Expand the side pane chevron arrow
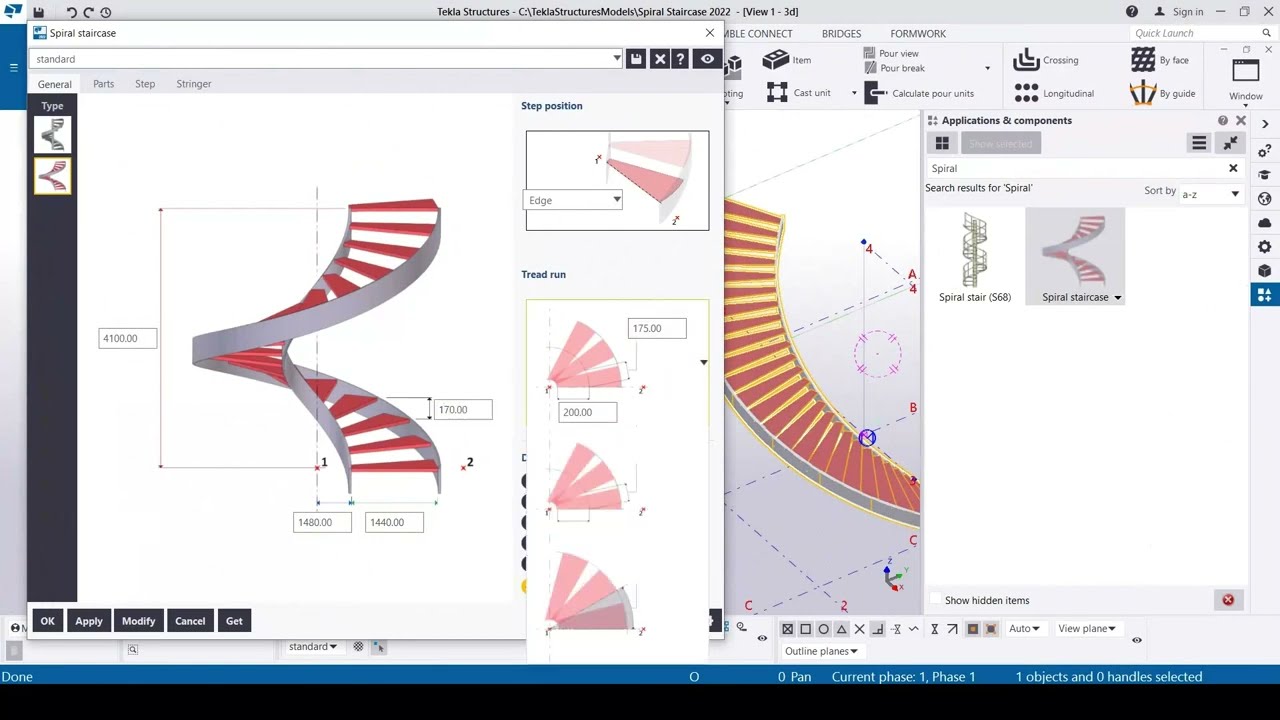The height and width of the screenshot is (720, 1280). click(1265, 124)
